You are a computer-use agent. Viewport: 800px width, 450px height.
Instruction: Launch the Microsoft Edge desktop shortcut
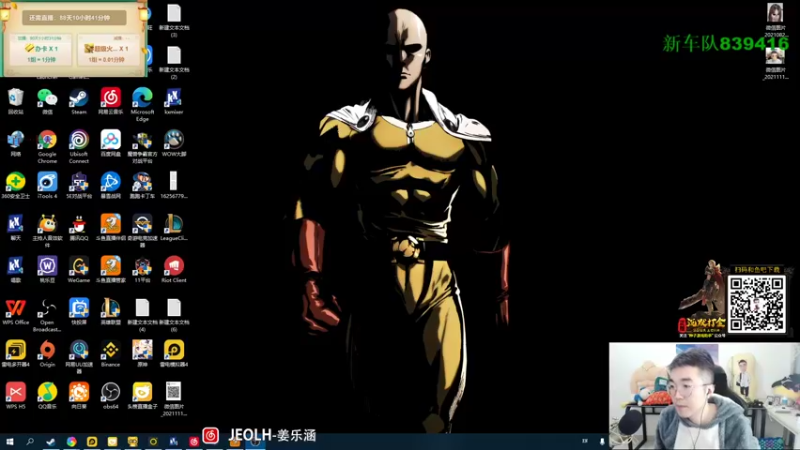click(142, 104)
